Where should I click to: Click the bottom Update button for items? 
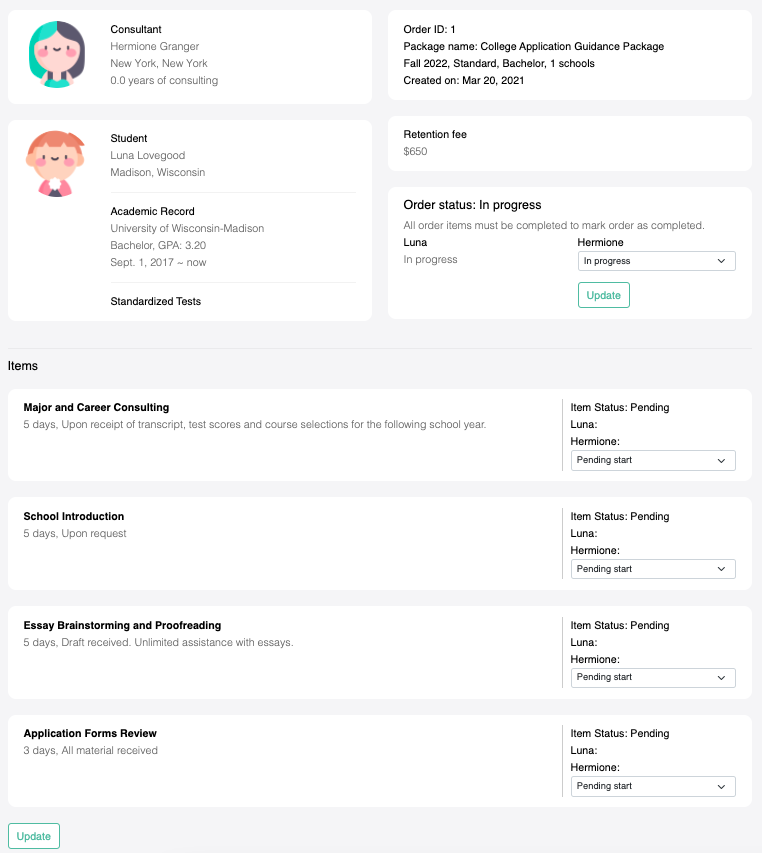point(34,836)
